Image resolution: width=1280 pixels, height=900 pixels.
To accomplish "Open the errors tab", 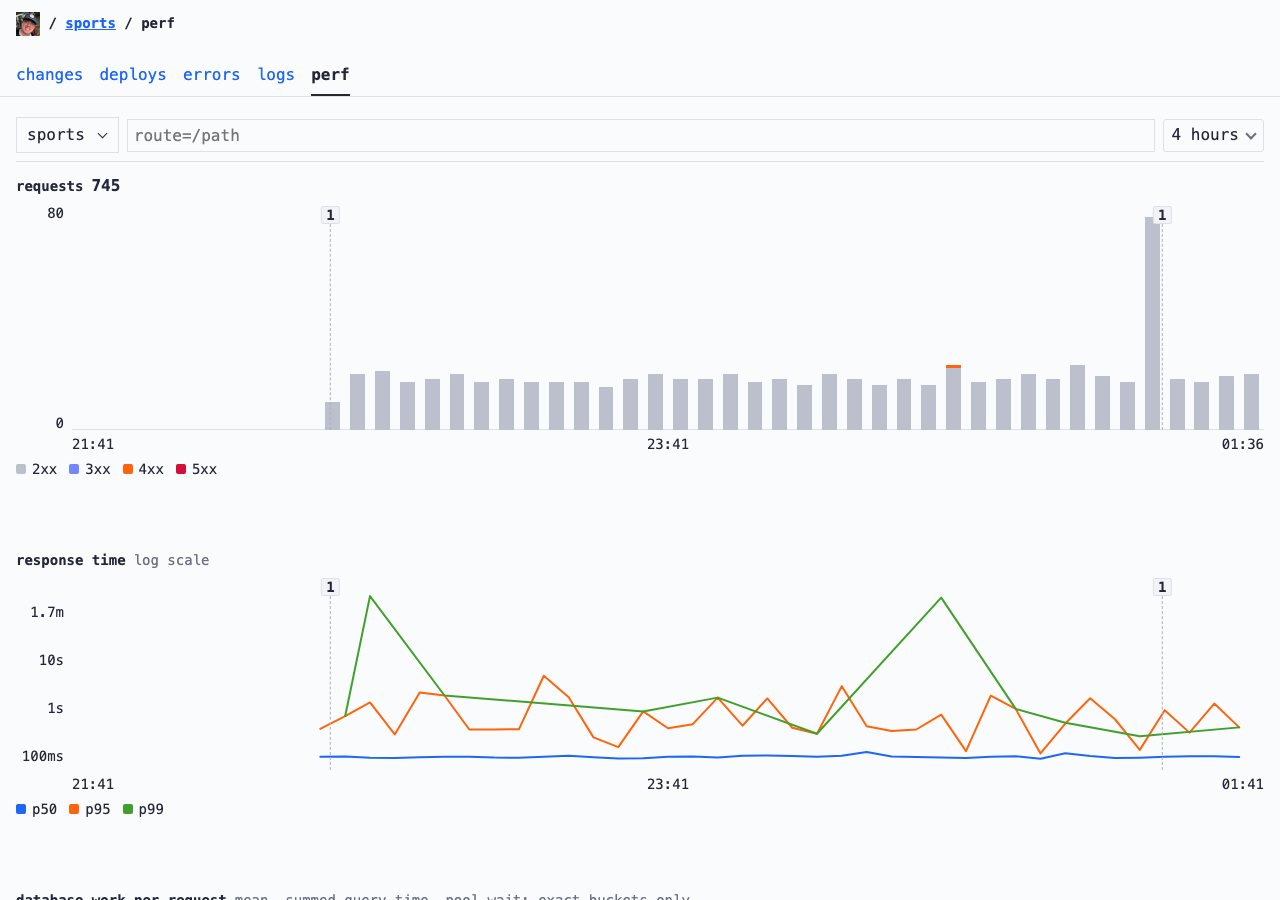I will click(212, 75).
